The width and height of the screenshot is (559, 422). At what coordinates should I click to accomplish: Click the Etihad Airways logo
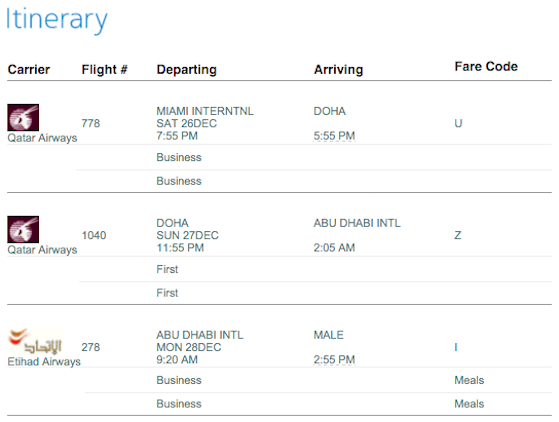[x=35, y=341]
